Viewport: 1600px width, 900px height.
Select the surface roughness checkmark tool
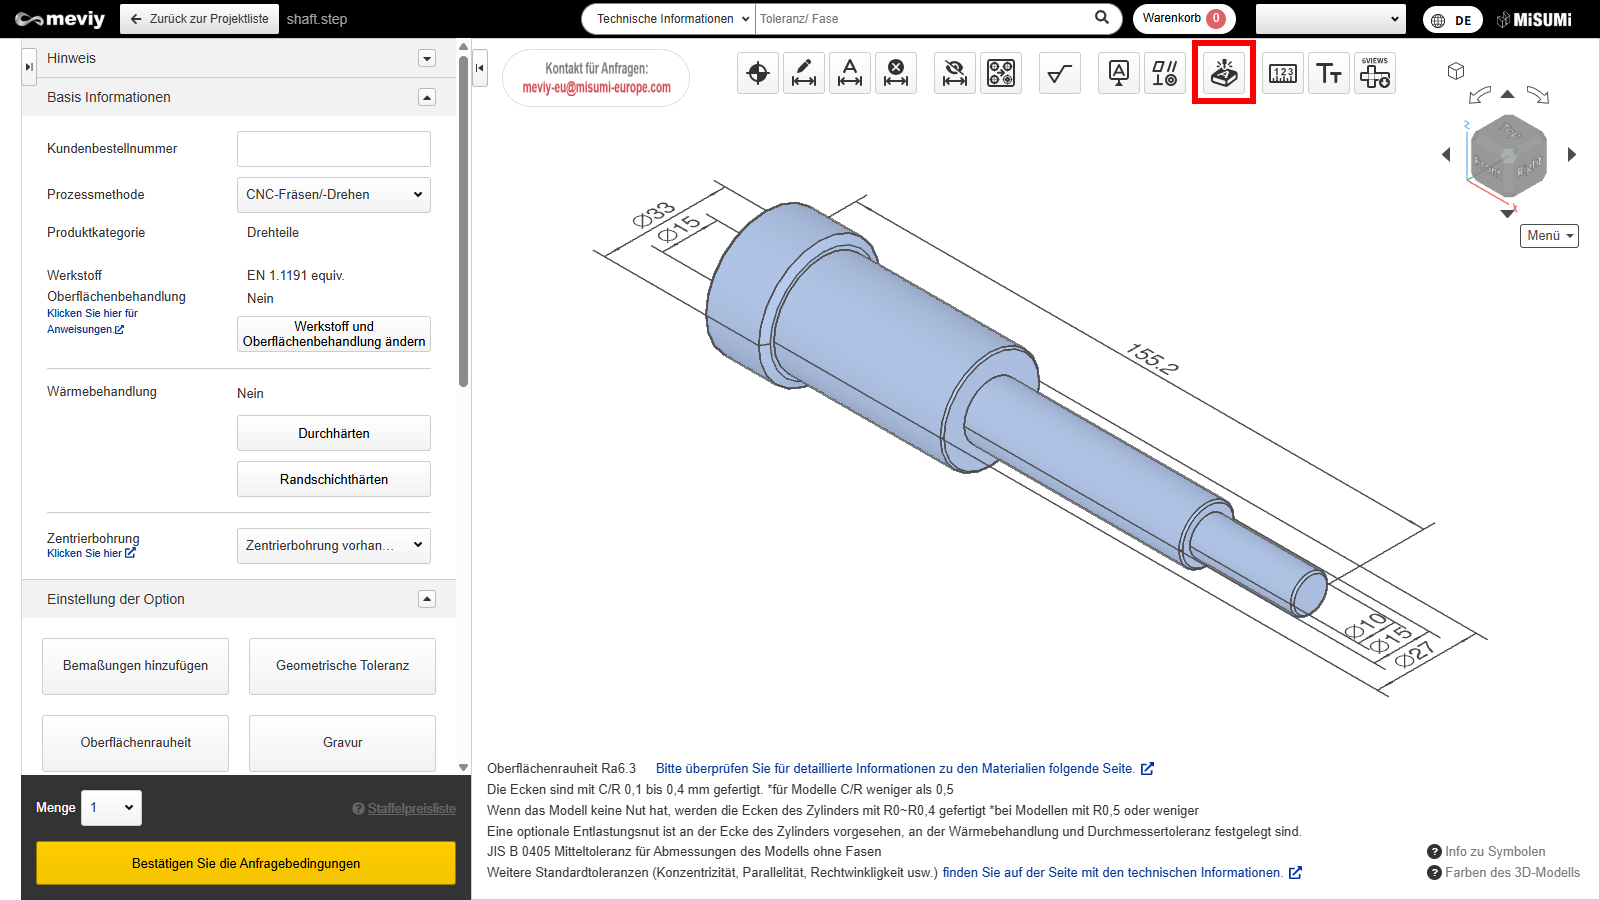click(1060, 73)
